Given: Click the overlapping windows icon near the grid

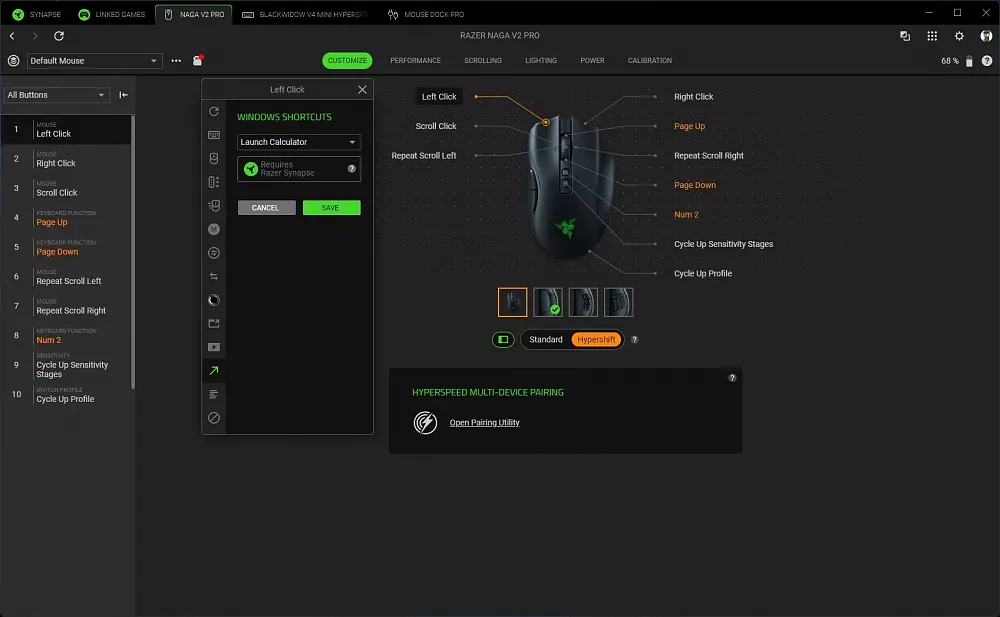Looking at the screenshot, I should [x=904, y=36].
